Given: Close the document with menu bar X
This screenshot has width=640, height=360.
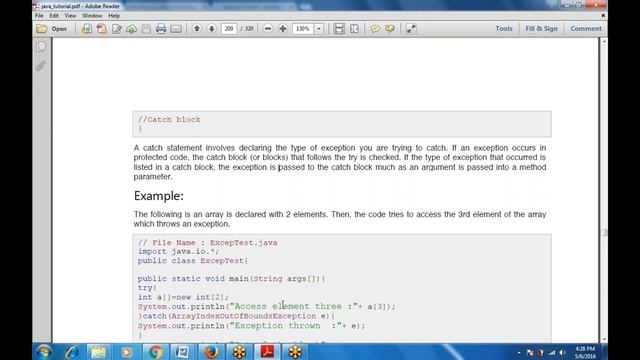Looking at the screenshot, I should coord(603,16).
